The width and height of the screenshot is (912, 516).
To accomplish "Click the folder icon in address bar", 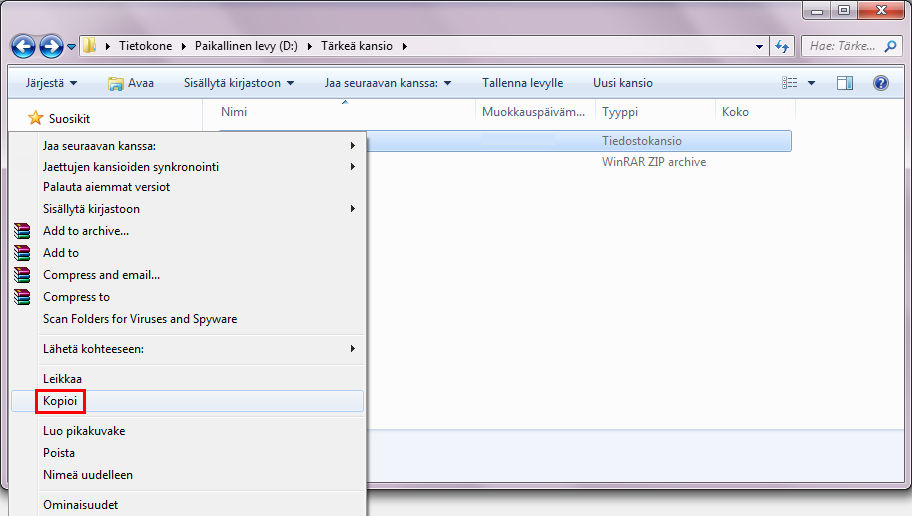I will click(89, 45).
